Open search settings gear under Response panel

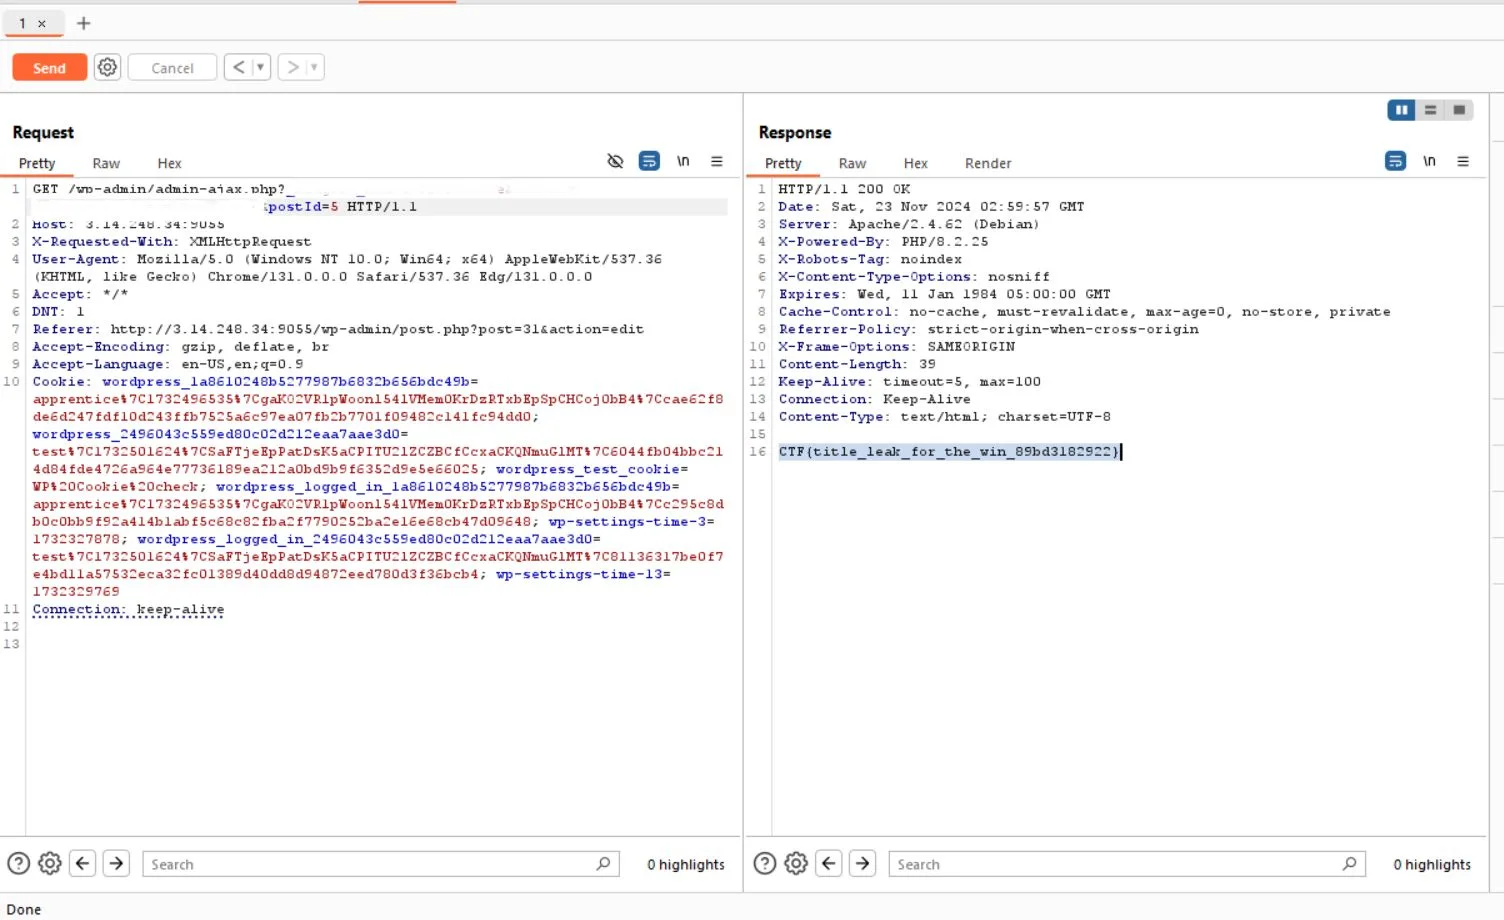796,863
